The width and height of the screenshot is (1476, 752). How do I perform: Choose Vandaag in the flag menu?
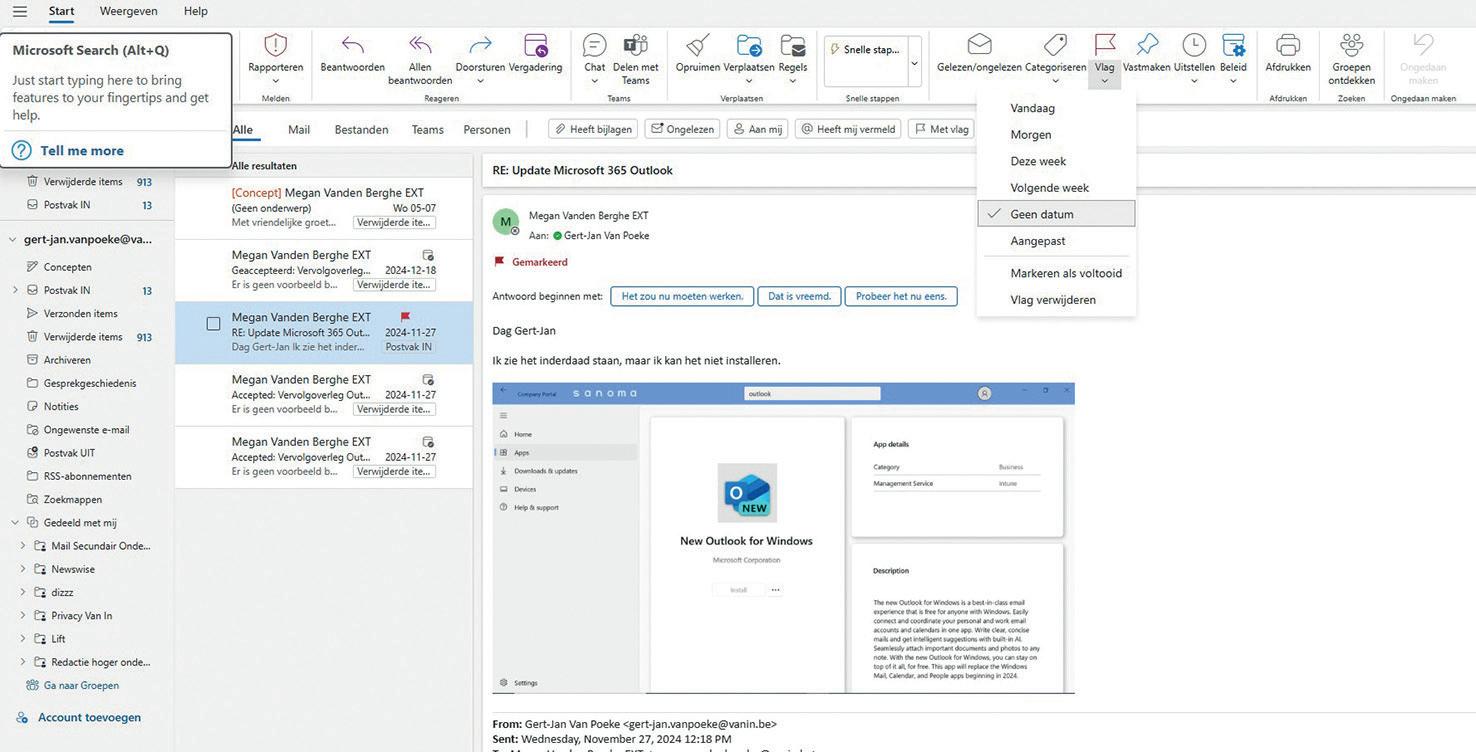tap(1056, 108)
